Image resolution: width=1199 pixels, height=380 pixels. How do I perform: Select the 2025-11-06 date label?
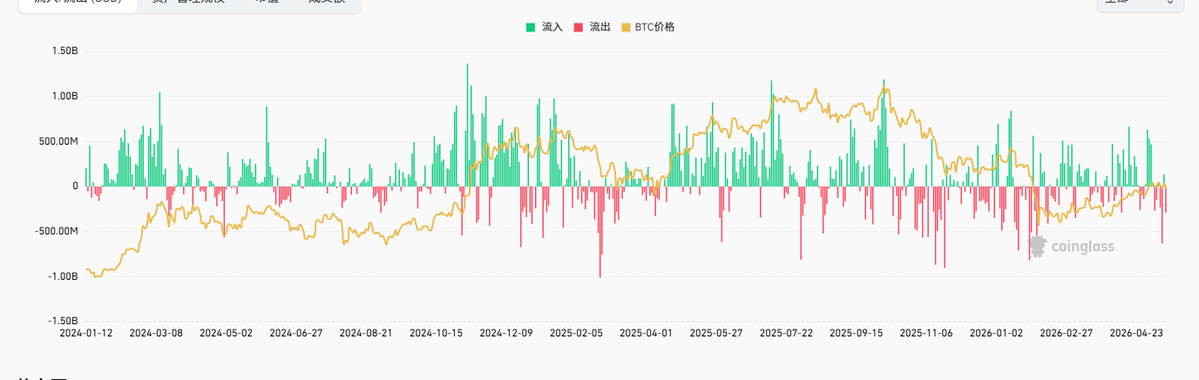[x=927, y=333]
